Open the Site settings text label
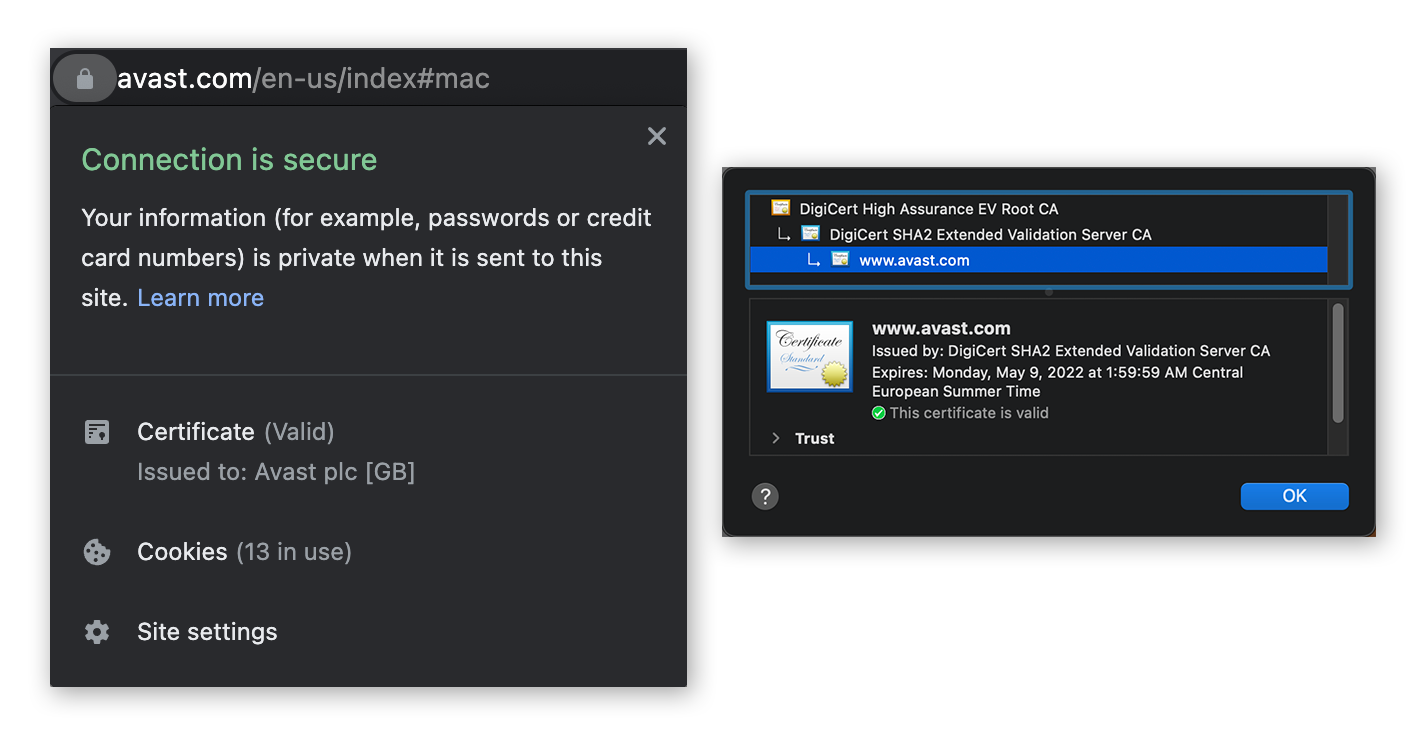The width and height of the screenshot is (1424, 746). (207, 632)
